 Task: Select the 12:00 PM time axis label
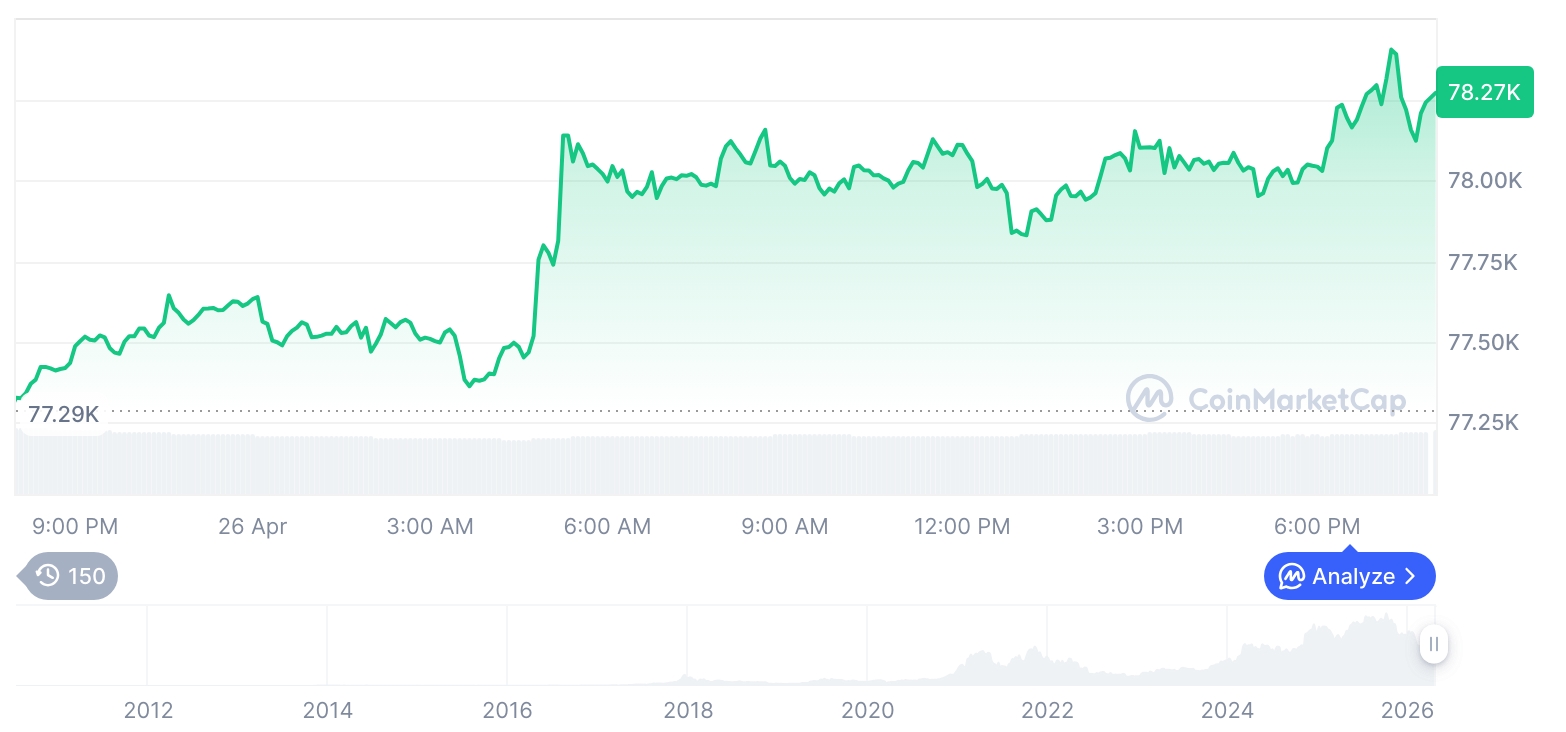pos(962,526)
